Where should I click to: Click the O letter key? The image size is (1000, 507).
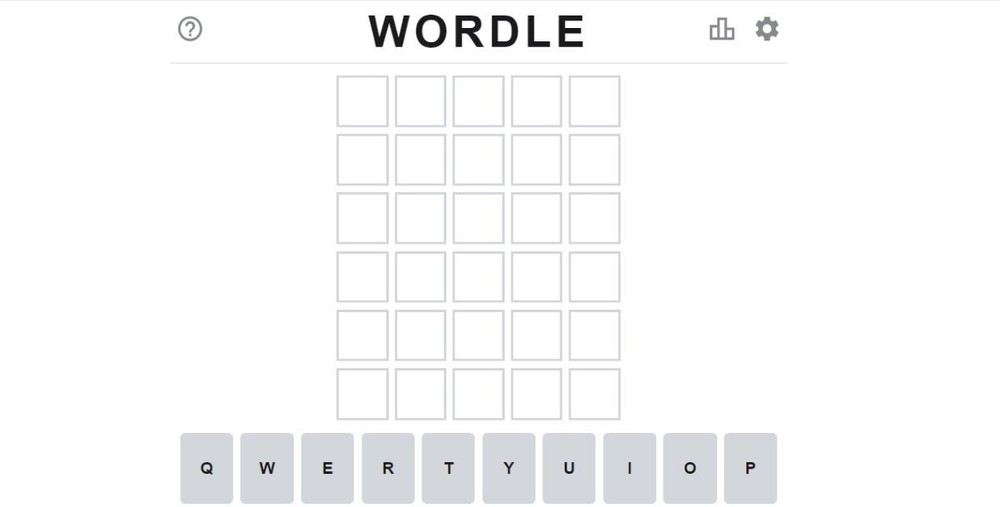(x=690, y=468)
